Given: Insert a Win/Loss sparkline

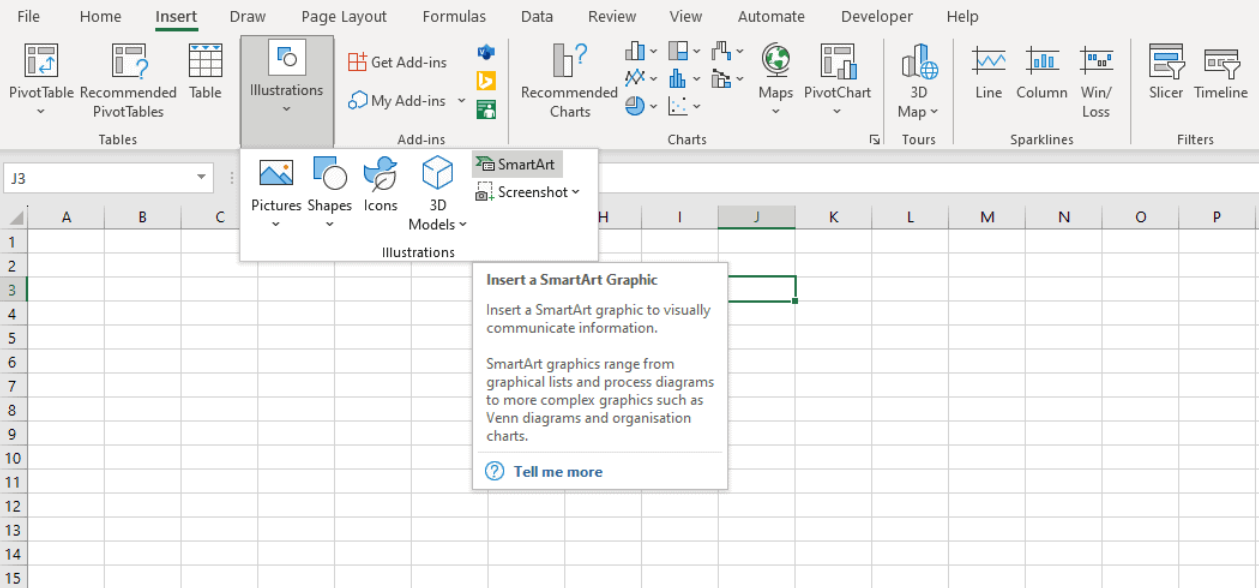Looking at the screenshot, I should 1096,80.
